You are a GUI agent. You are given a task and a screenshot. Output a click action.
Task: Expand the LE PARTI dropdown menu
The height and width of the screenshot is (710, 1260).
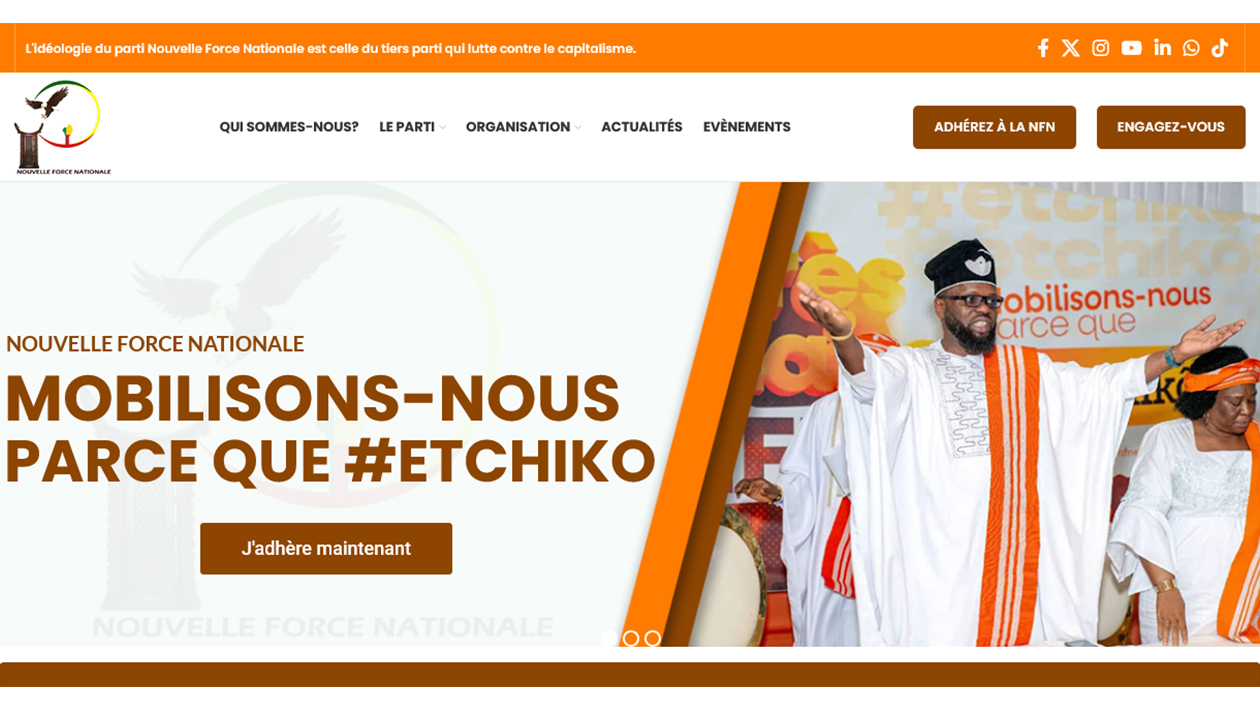(x=412, y=127)
